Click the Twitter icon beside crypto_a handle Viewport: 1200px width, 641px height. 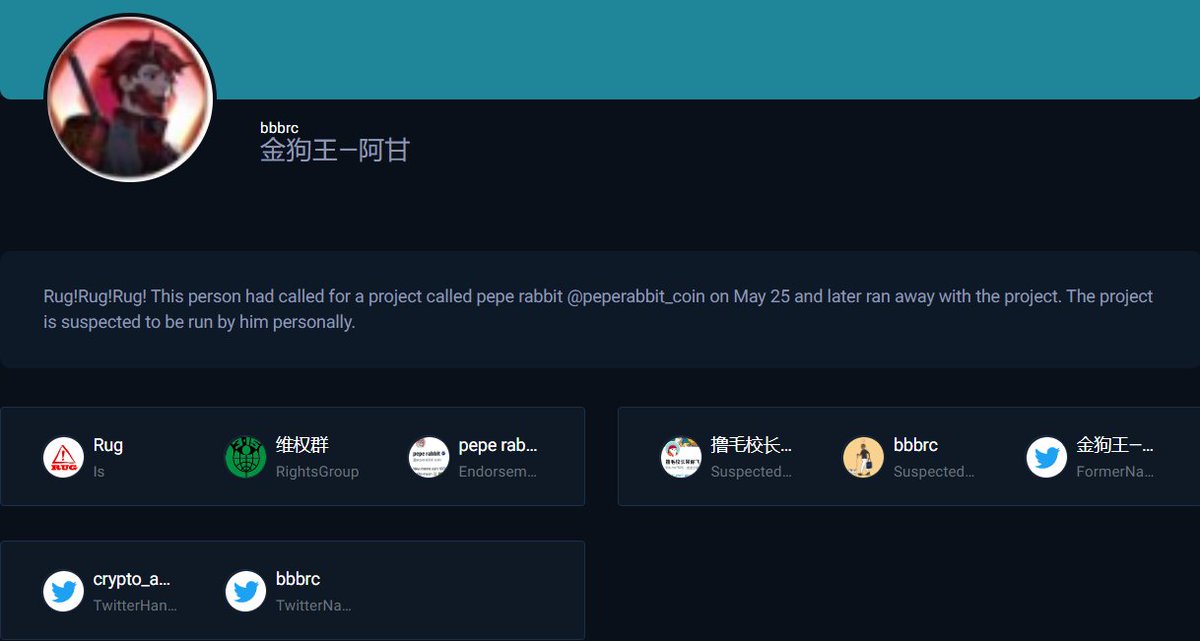click(63, 591)
